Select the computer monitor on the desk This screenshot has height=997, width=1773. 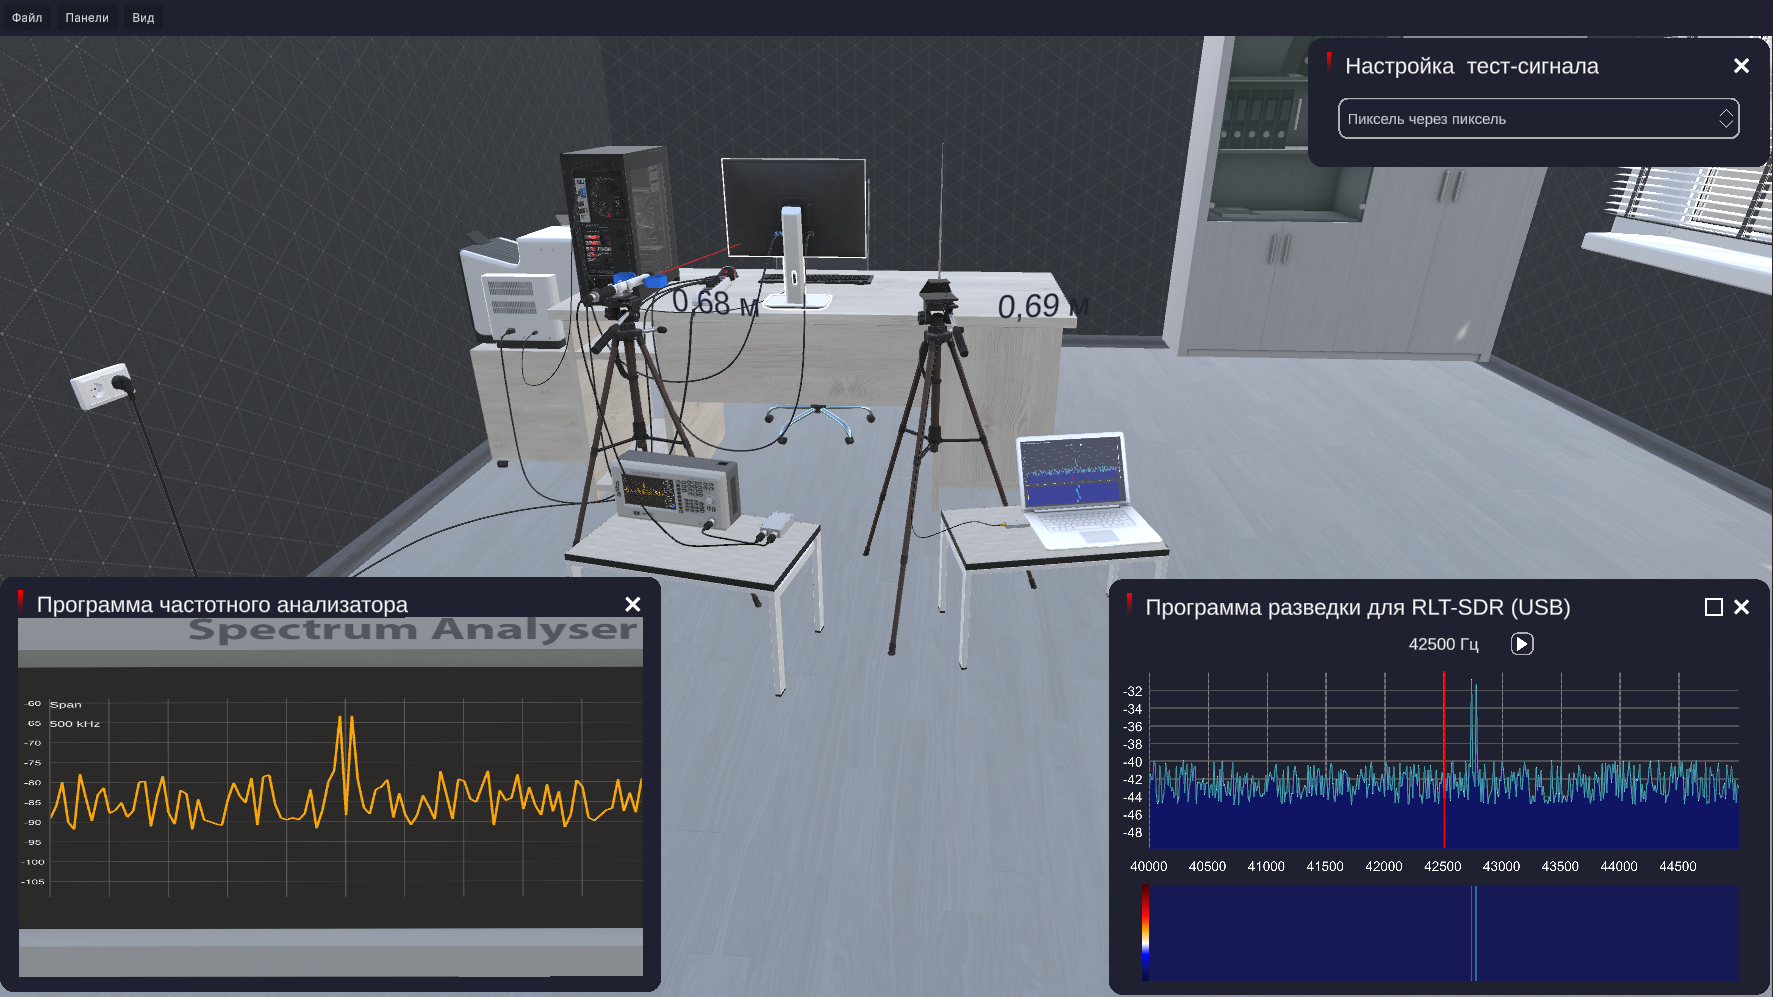[794, 208]
